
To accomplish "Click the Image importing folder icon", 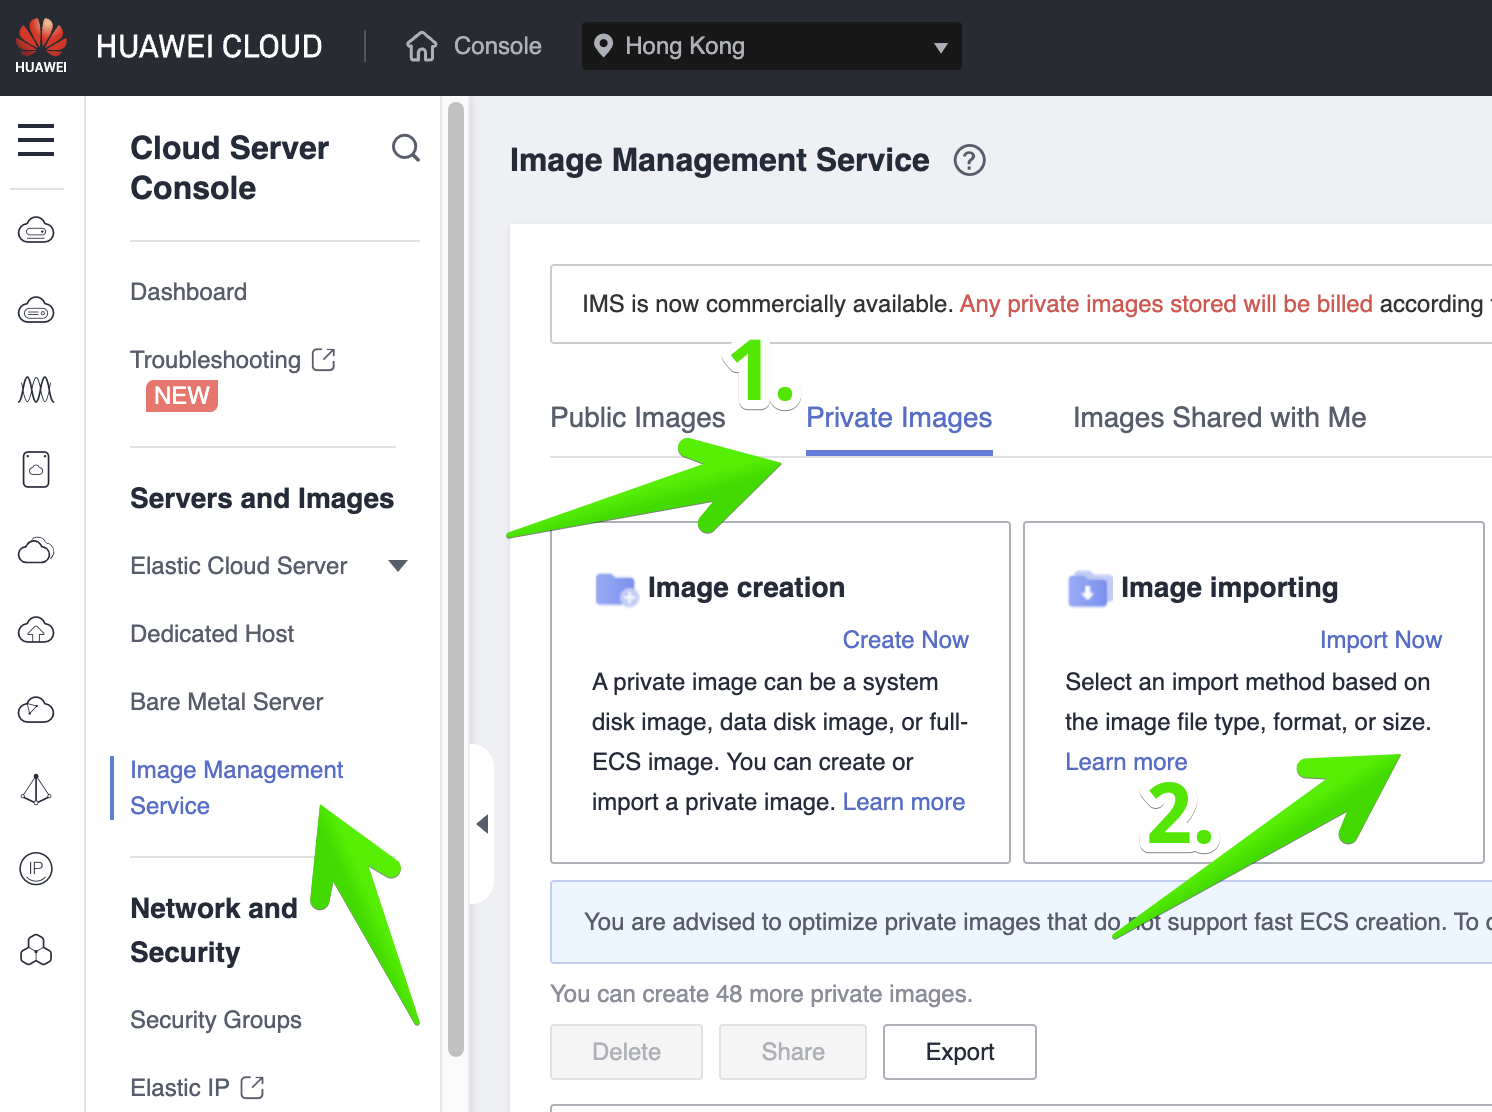I will click(1089, 589).
